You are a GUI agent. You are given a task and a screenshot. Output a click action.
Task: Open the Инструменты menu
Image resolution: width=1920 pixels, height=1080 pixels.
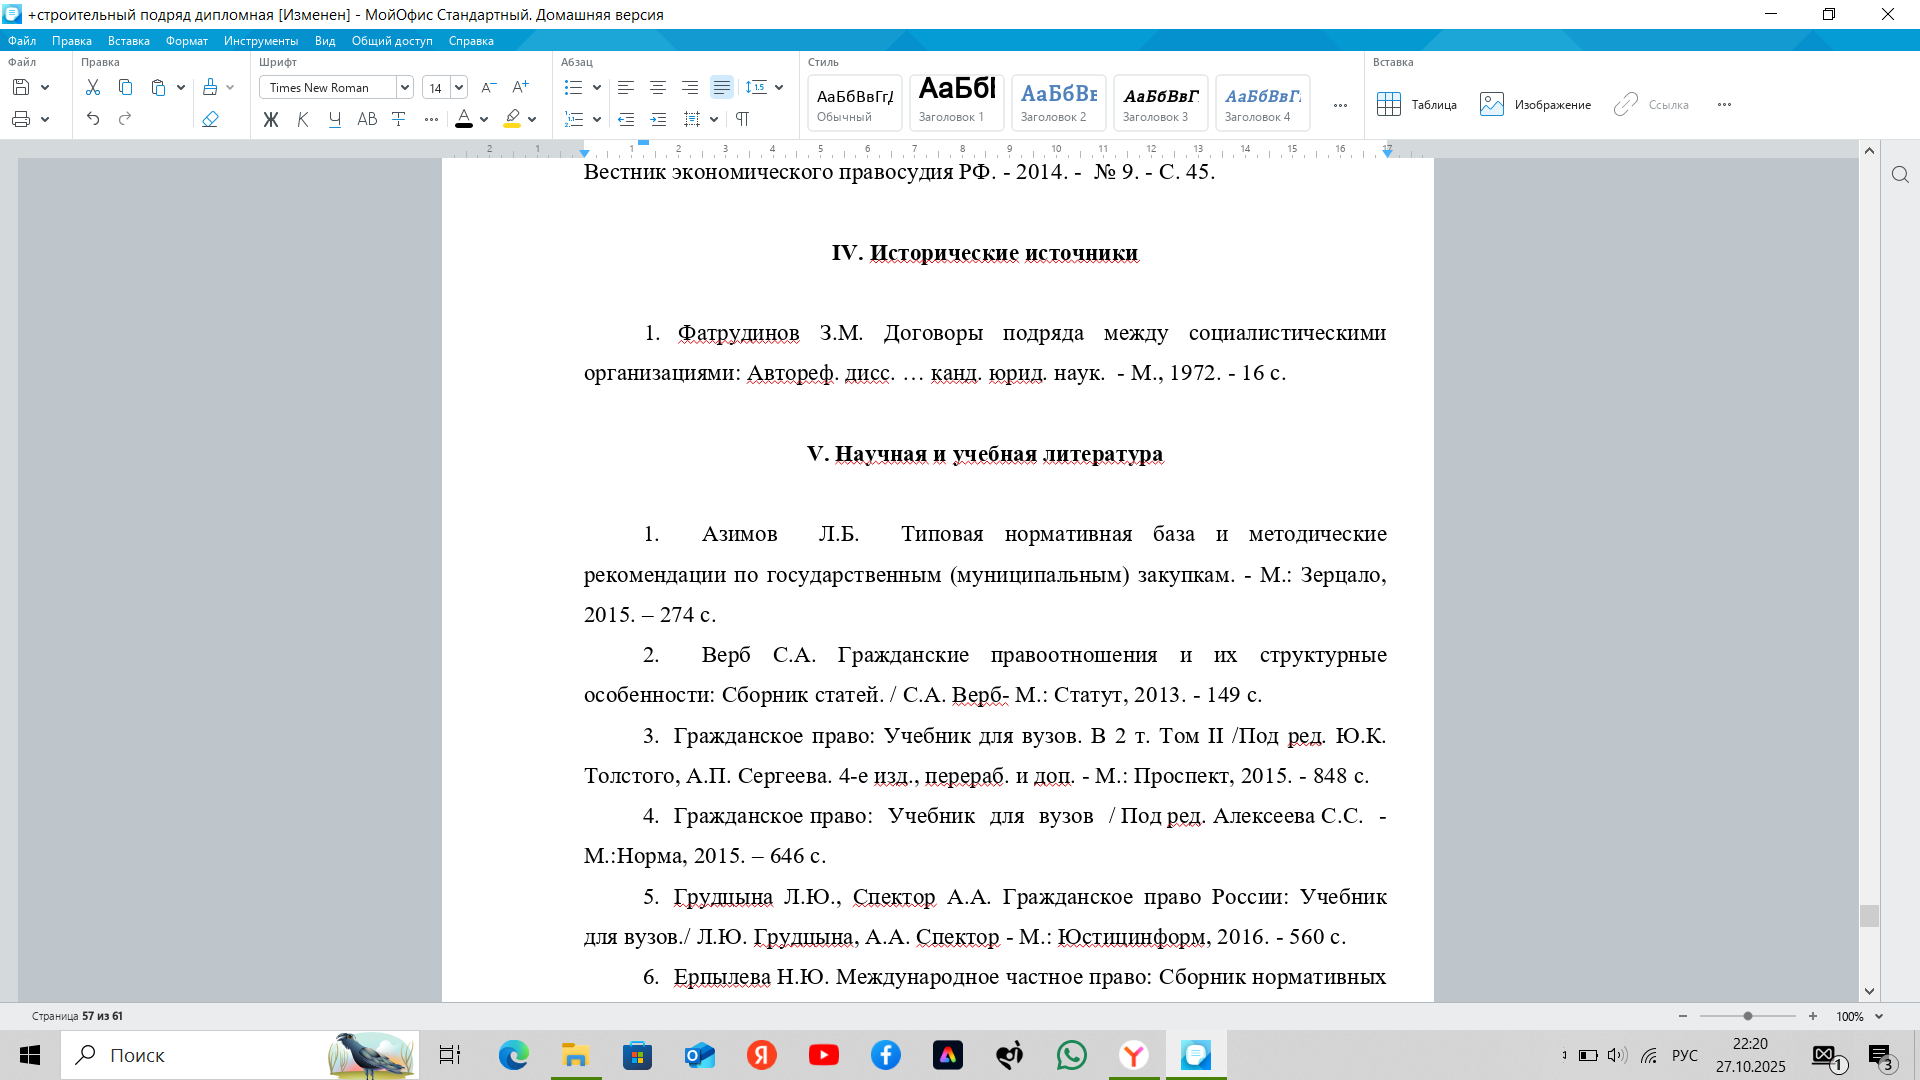click(x=260, y=41)
